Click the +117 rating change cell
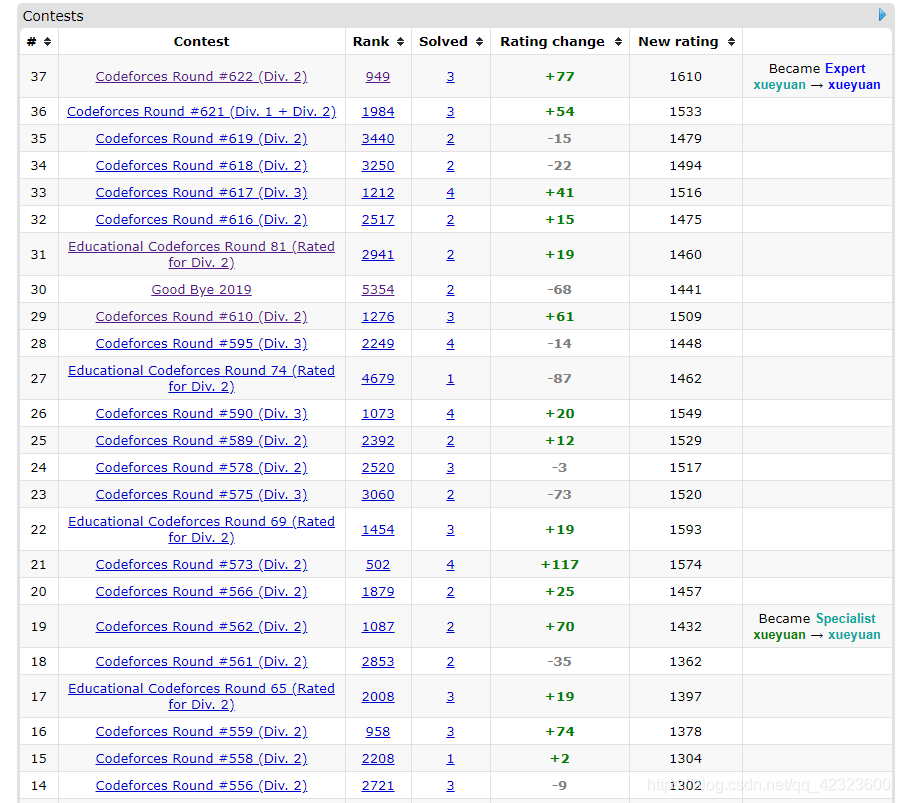Screen dimensions: 900x803 560,564
